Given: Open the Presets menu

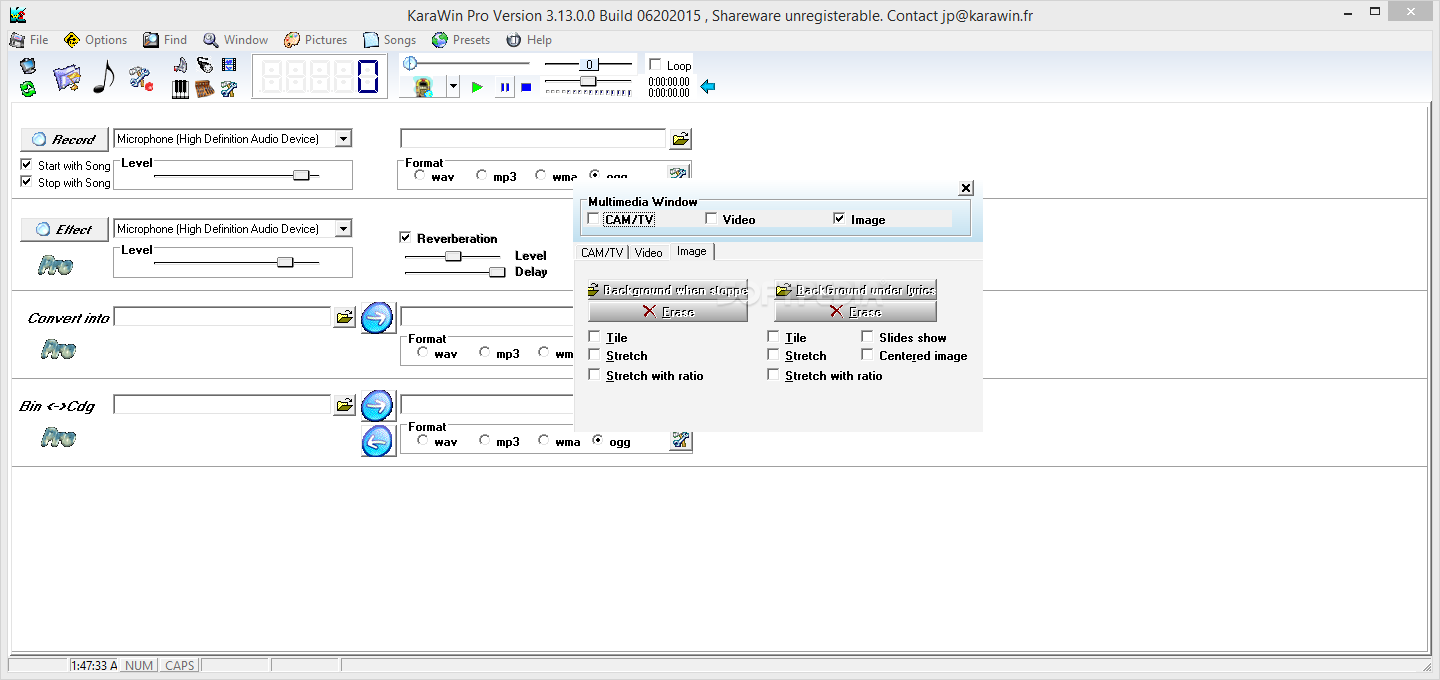Looking at the screenshot, I should 461,40.
